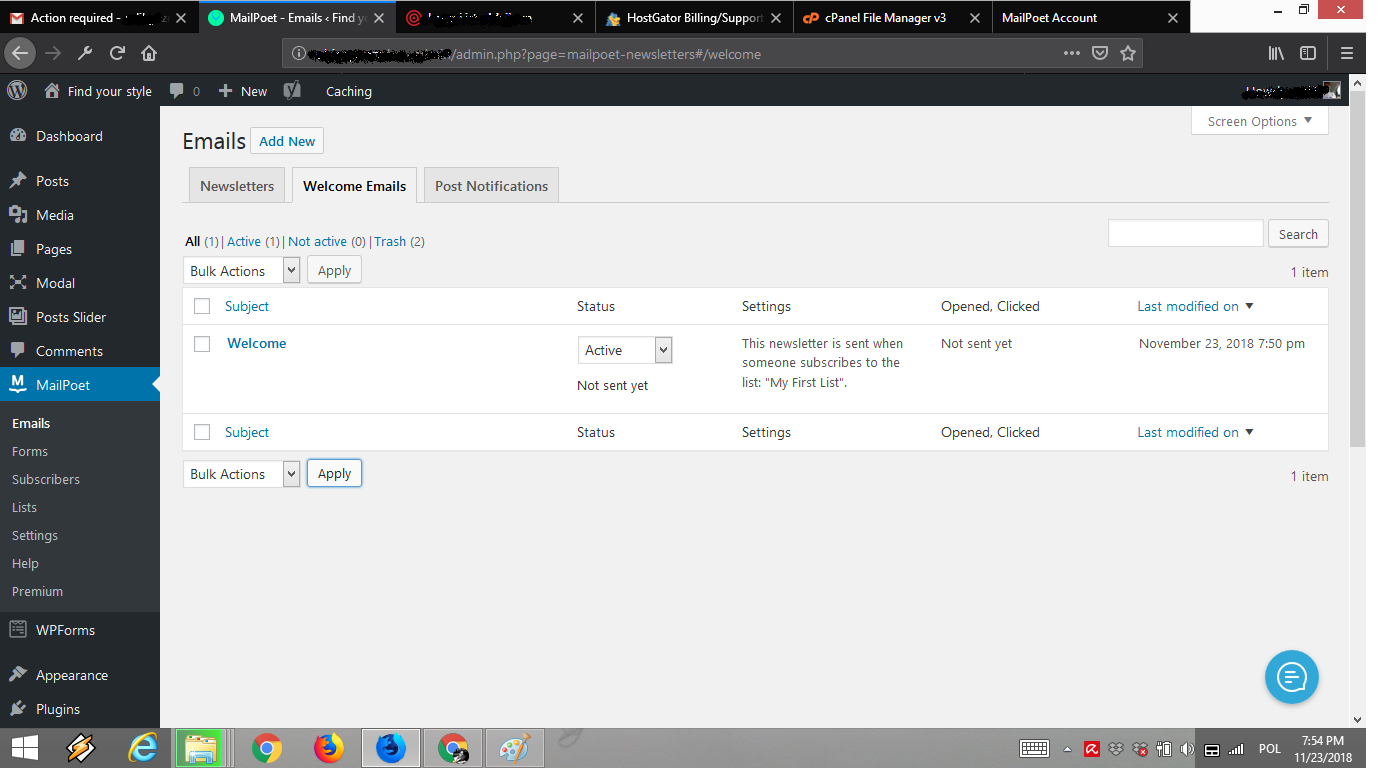Check the select-all box in table footer
Screen dimensions: 1388x768
202,432
